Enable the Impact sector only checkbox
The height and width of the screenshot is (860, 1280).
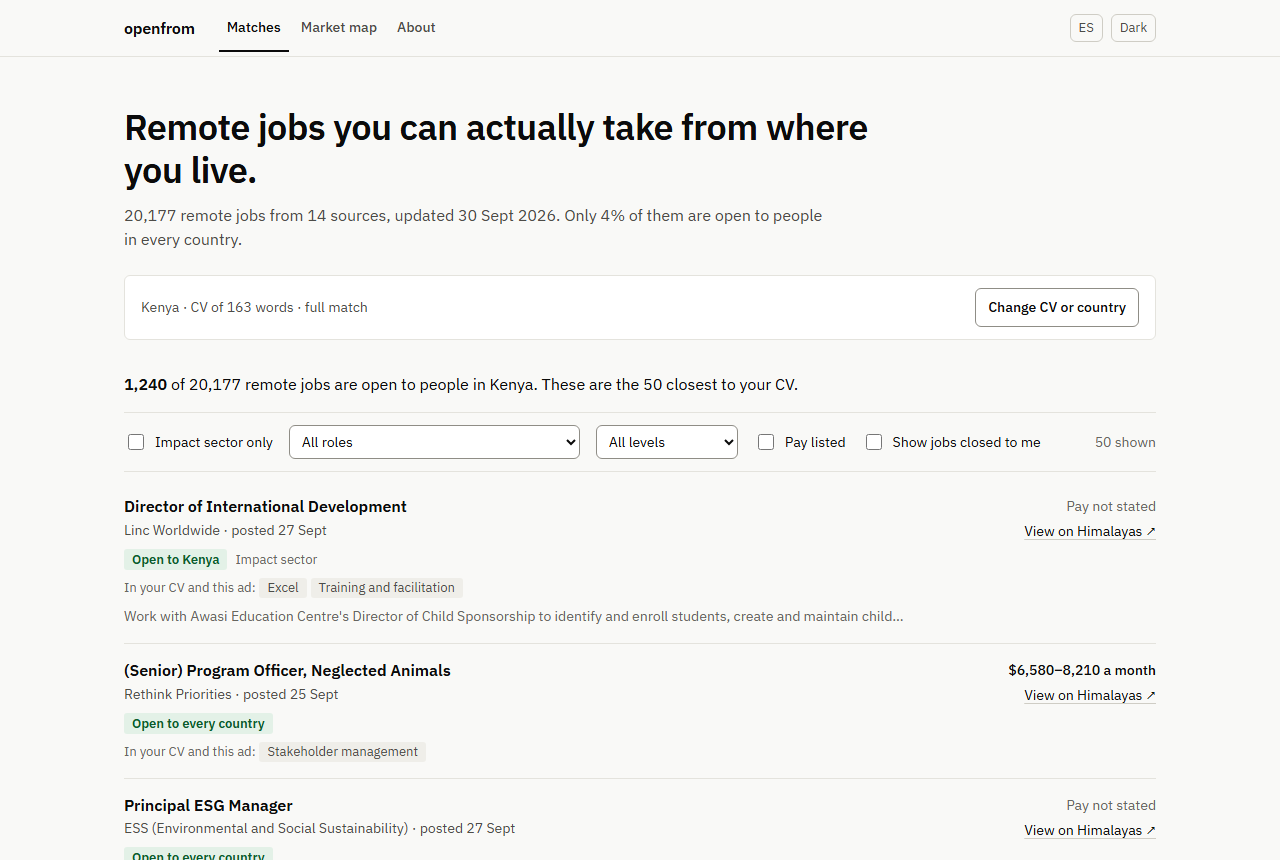tap(136, 442)
